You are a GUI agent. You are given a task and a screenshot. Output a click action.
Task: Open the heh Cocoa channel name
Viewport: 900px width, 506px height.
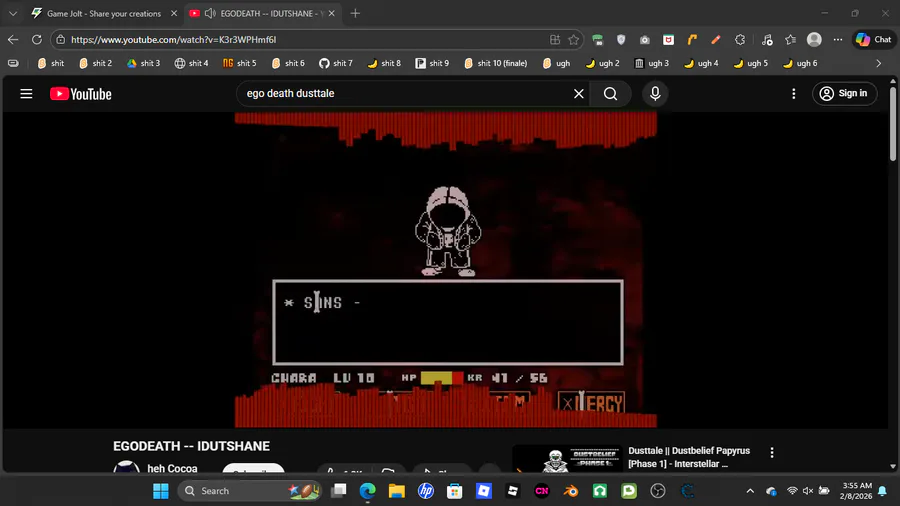[172, 468]
